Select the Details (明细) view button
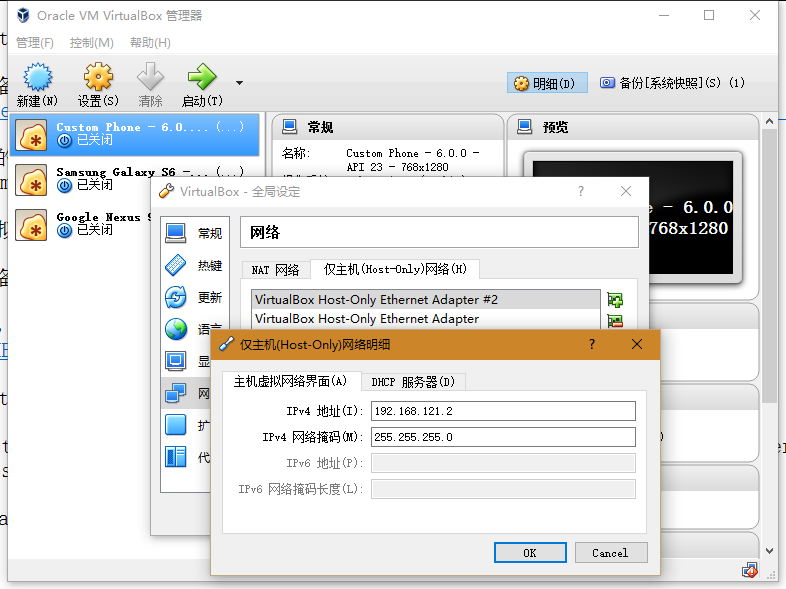The image size is (786, 589). point(547,83)
